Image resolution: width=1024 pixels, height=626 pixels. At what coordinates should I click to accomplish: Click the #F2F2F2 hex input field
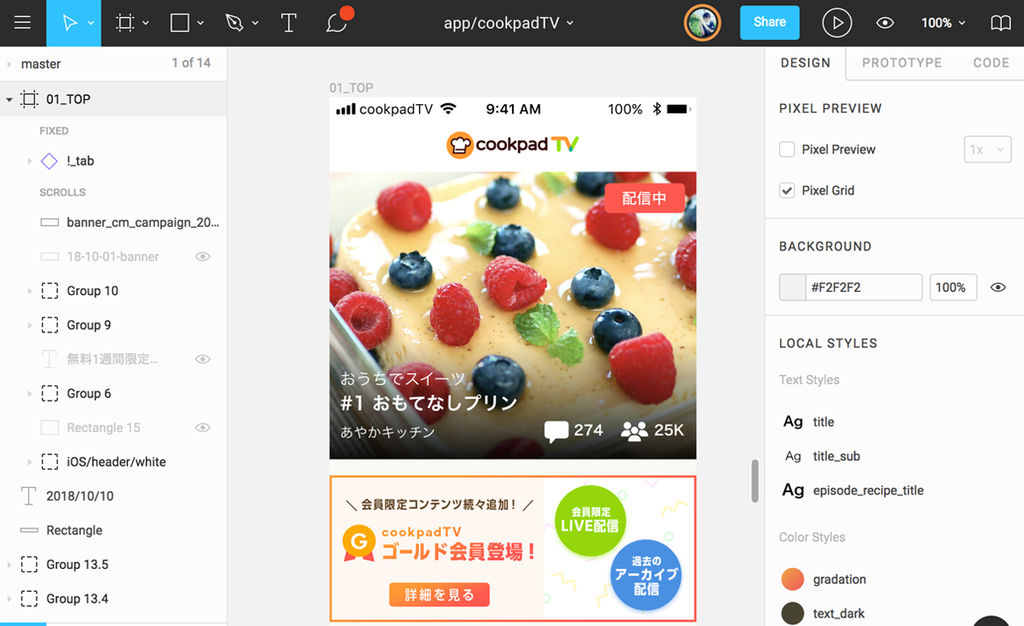[x=863, y=287]
